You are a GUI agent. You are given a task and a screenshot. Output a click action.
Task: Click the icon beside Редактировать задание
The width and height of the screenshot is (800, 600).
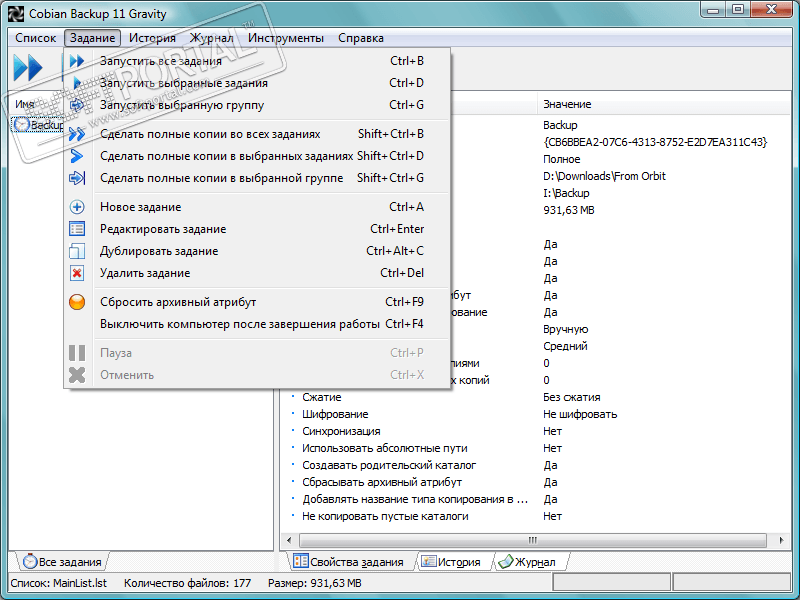[77, 229]
